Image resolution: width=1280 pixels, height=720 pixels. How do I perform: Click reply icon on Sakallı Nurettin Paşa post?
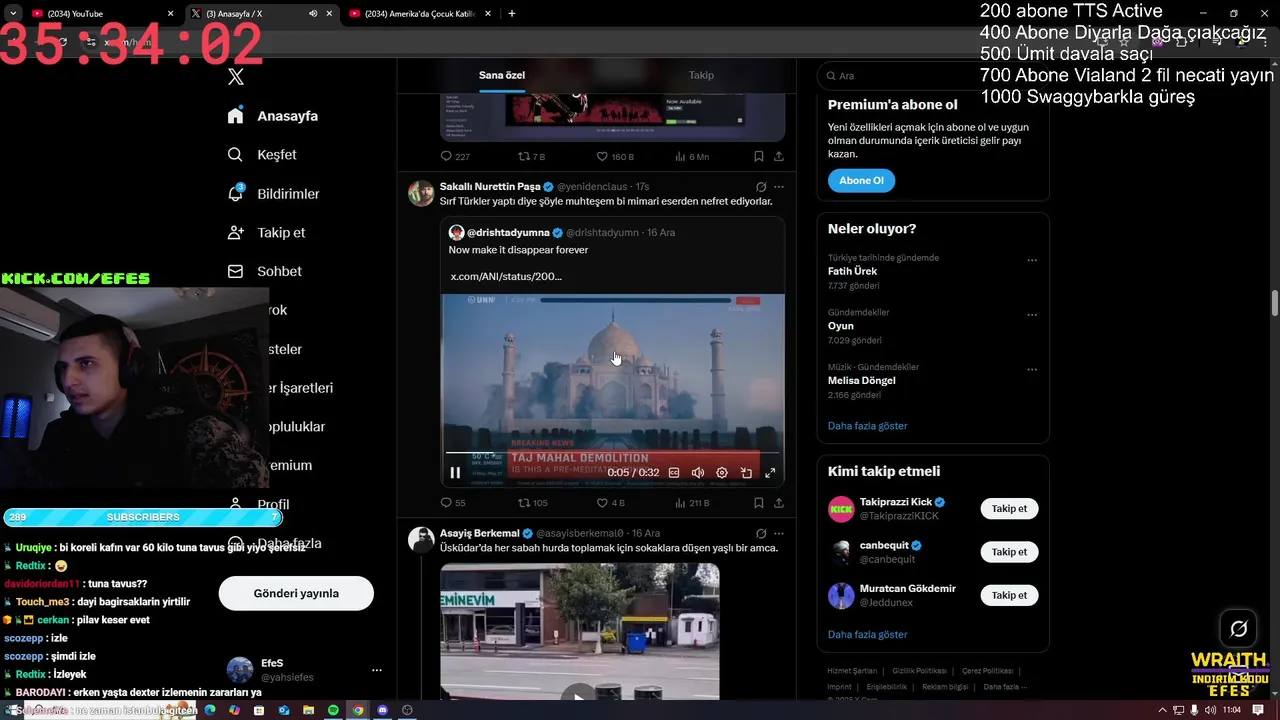click(446, 503)
